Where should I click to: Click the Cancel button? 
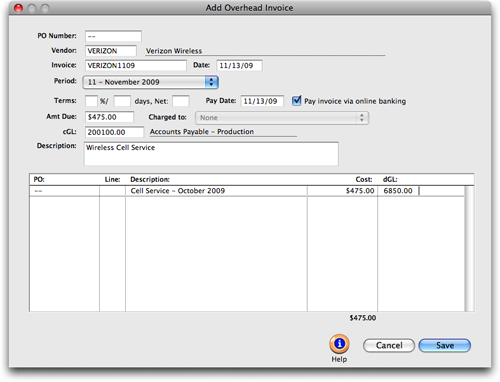click(x=389, y=346)
